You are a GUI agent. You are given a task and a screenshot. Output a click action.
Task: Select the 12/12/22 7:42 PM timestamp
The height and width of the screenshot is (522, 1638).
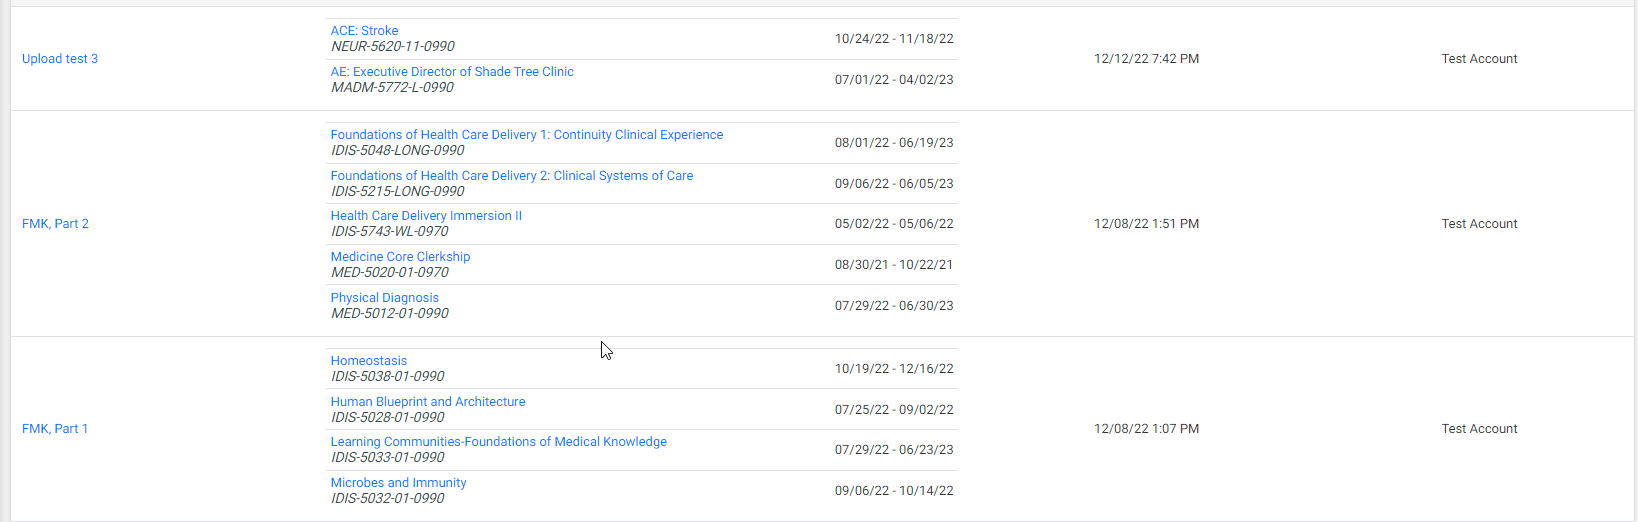1146,59
